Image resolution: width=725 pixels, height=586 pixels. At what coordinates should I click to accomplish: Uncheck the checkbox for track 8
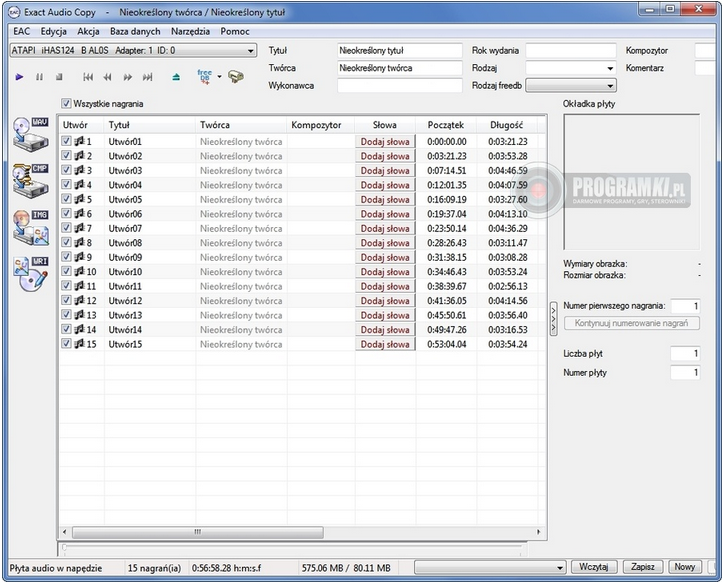(x=66, y=242)
